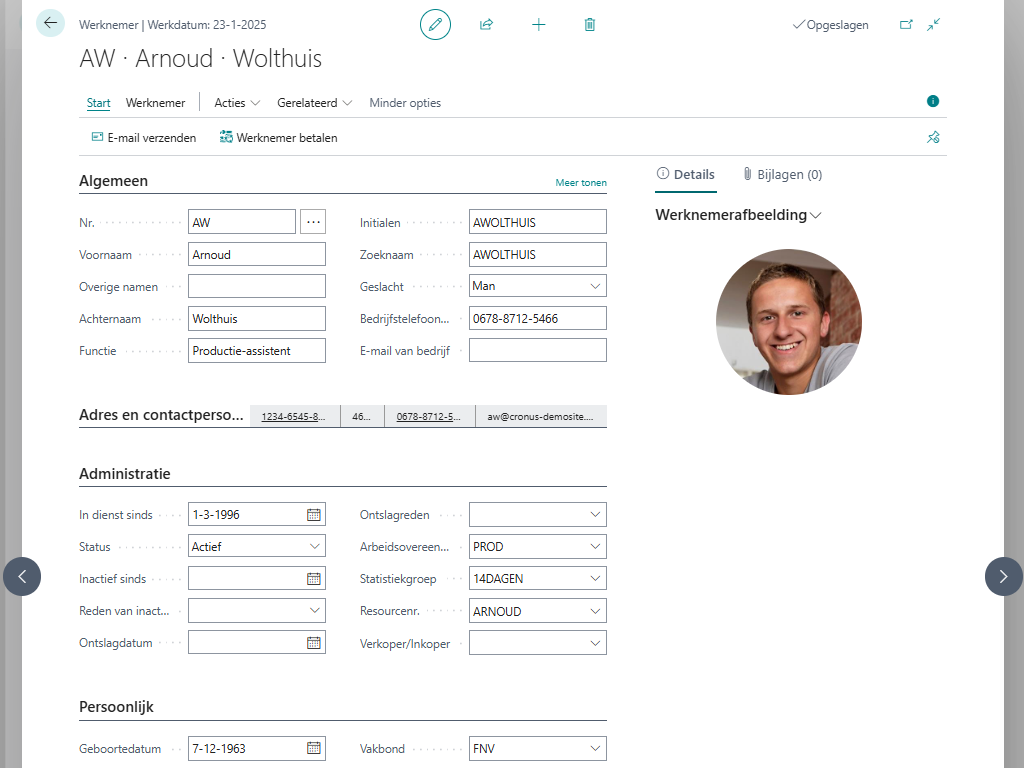Go to next record arrow
Screen dimensions: 1024x768
pyautogui.click(x=1003, y=576)
